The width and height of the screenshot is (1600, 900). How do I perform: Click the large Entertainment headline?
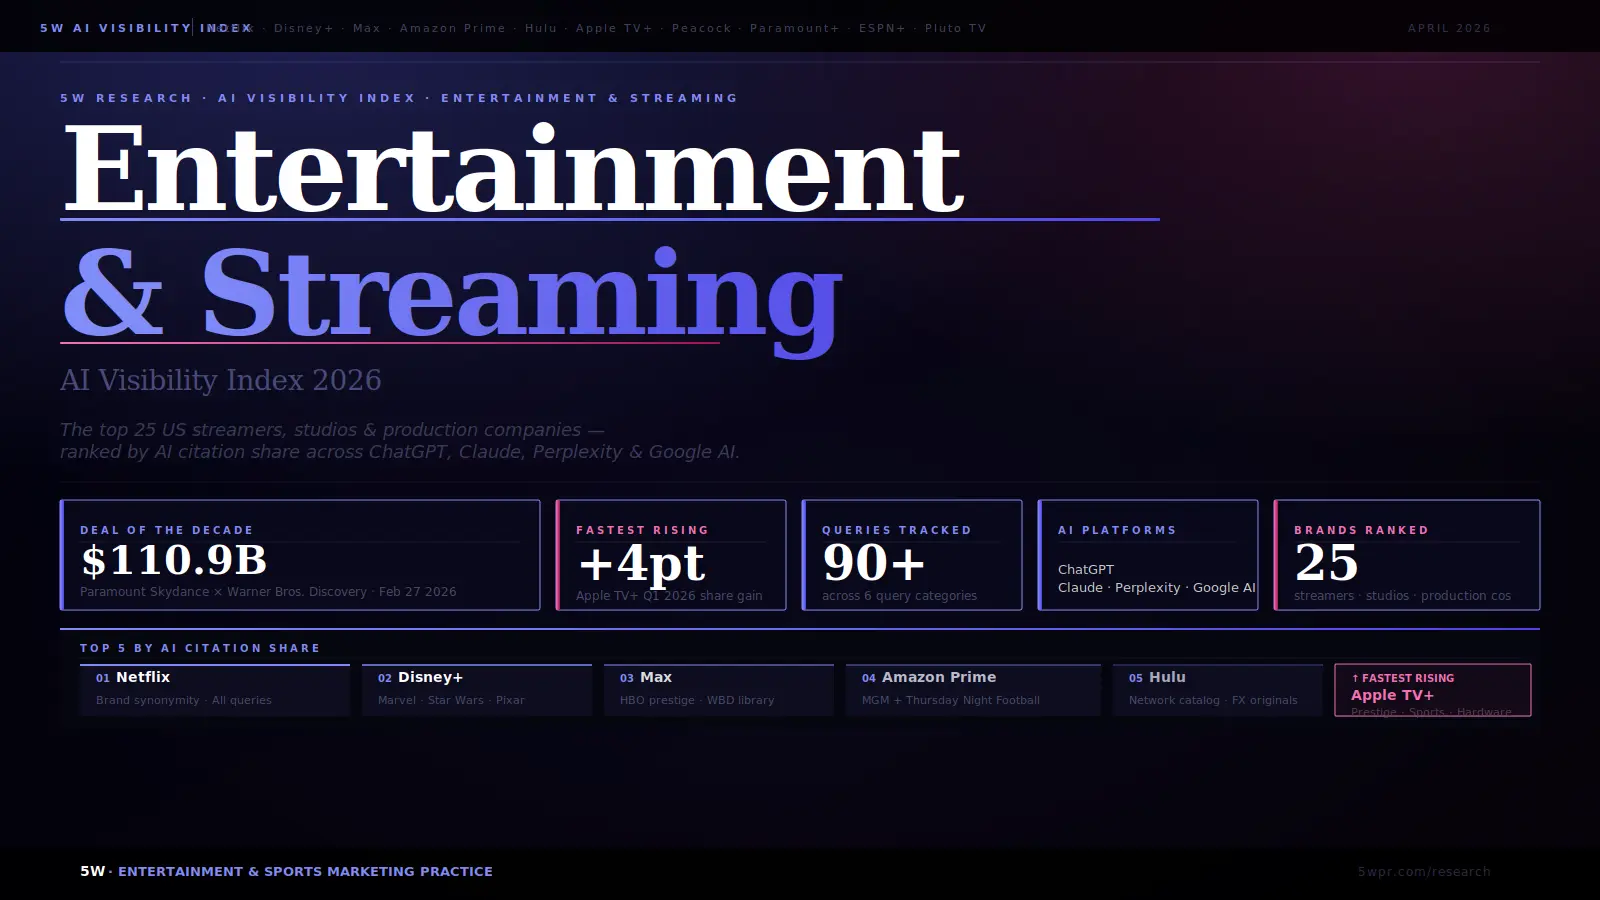click(513, 168)
